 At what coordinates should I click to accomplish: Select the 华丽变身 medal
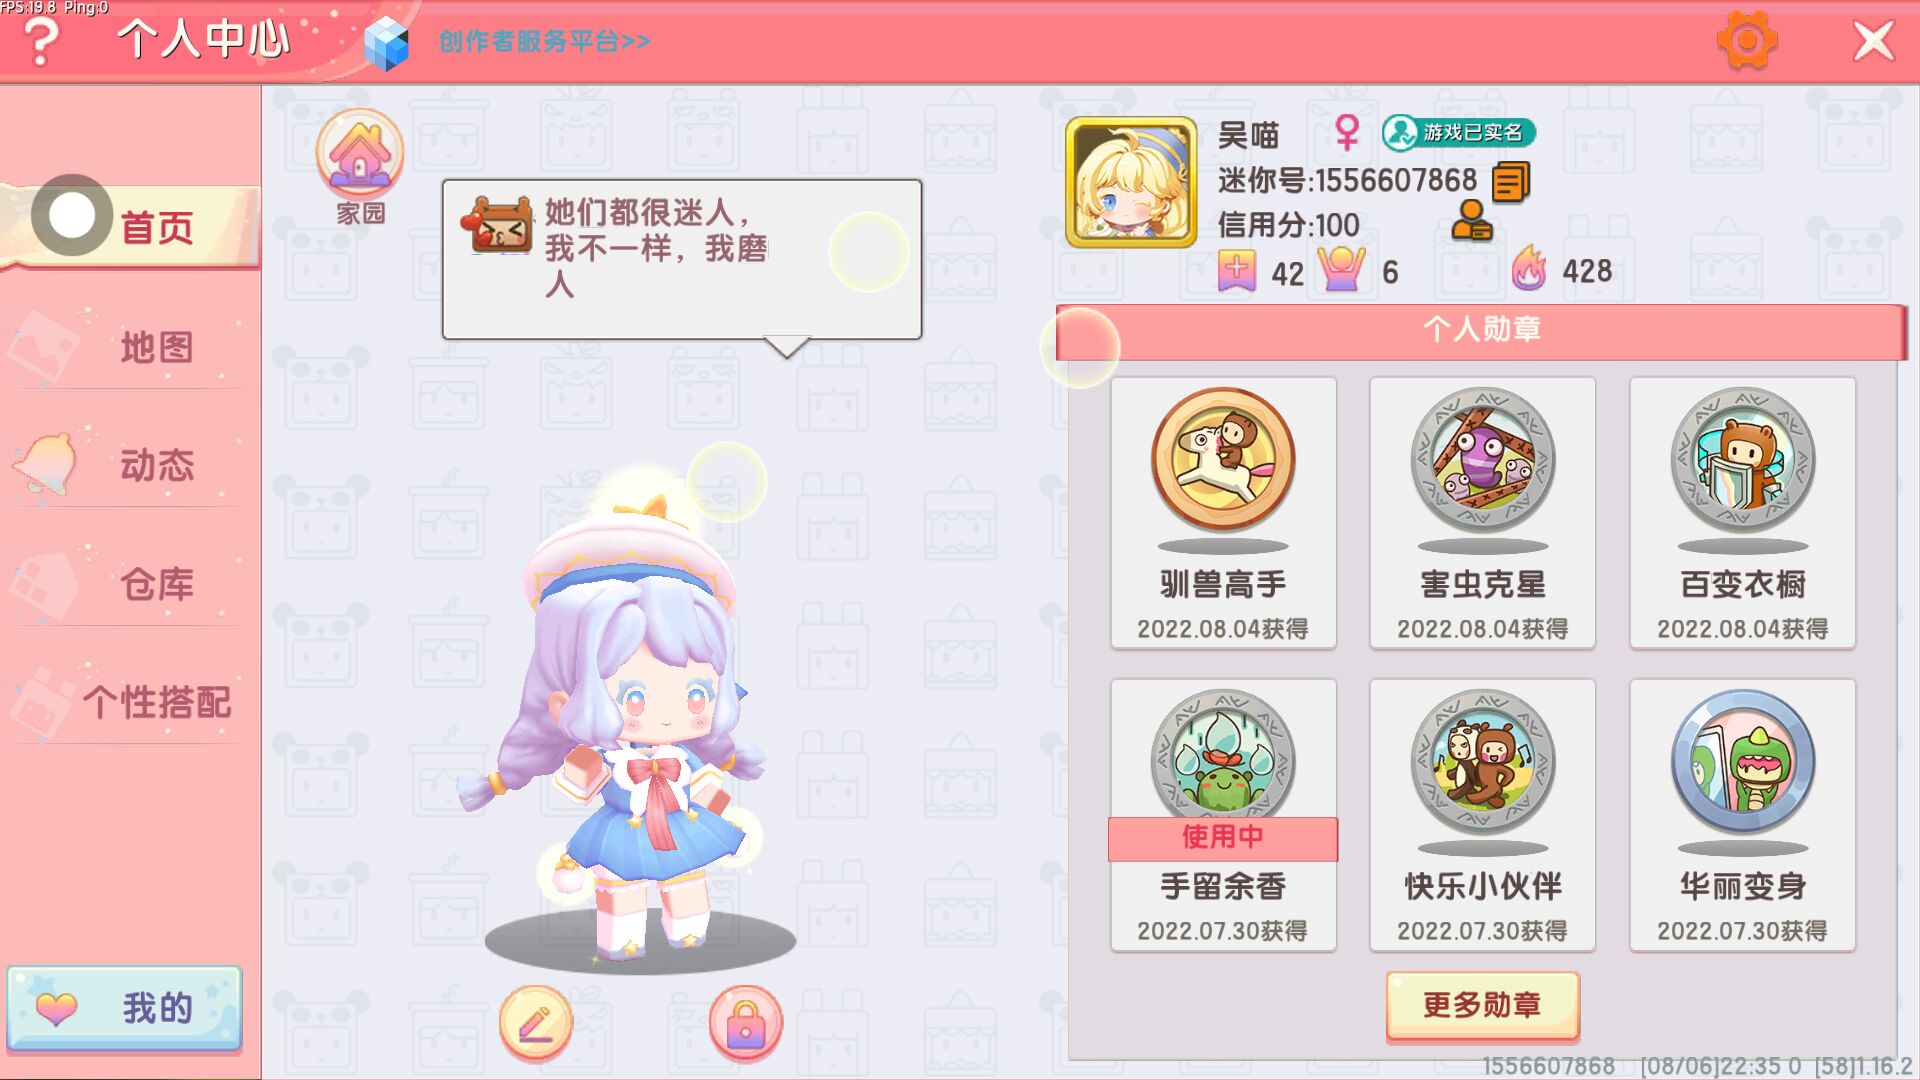point(1743,815)
